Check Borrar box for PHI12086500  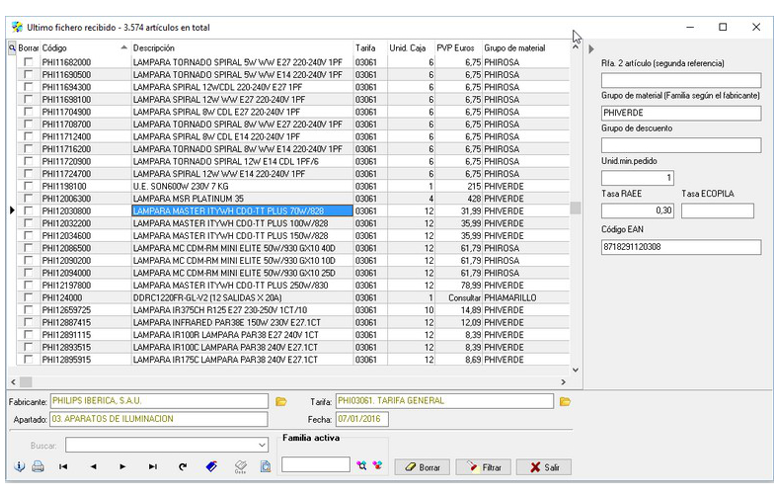pos(28,248)
